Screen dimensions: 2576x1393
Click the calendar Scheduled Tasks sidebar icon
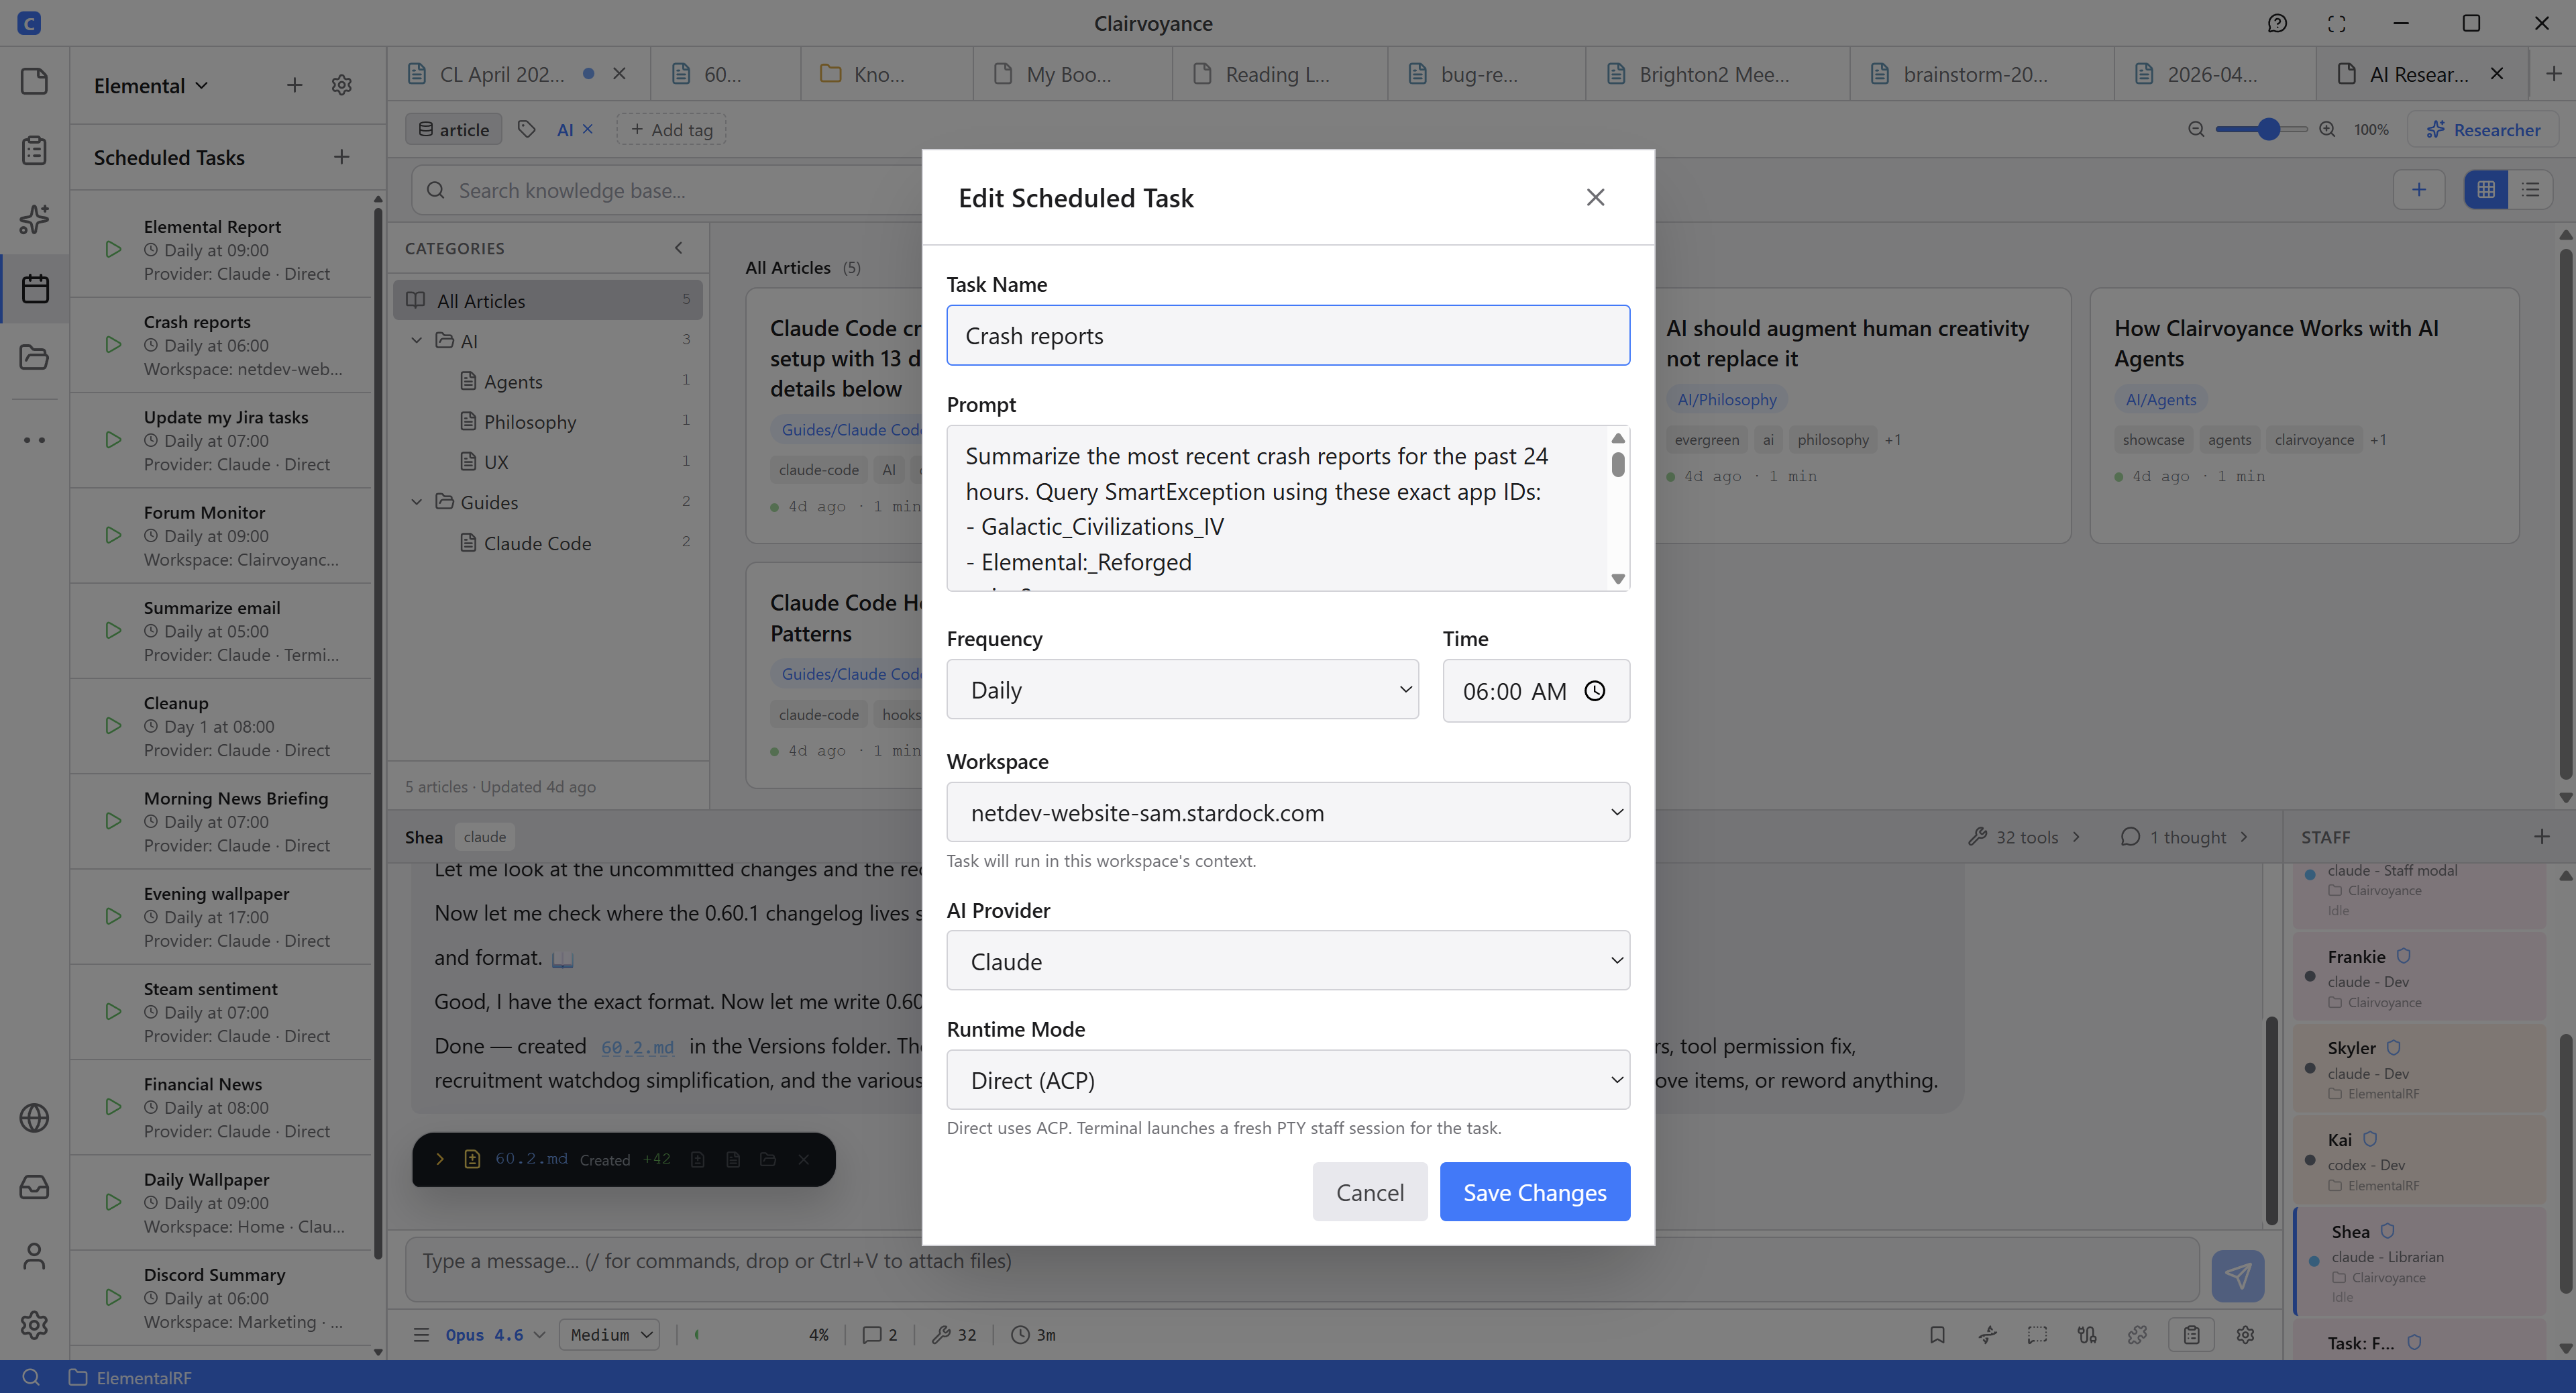(x=35, y=289)
